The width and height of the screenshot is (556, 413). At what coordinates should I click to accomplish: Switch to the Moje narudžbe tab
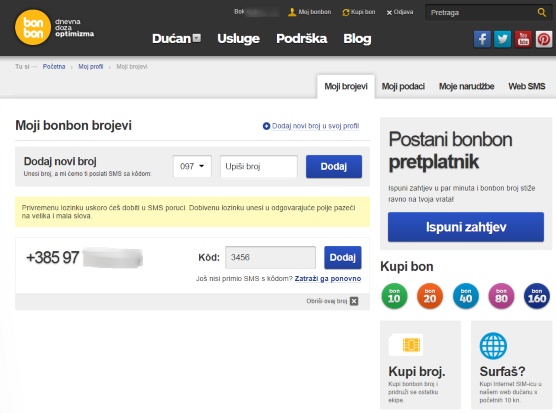466,86
